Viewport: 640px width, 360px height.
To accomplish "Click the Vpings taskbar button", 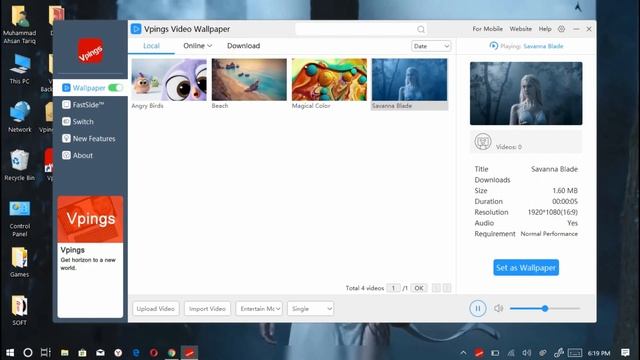I will pyautogui.click(x=189, y=353).
